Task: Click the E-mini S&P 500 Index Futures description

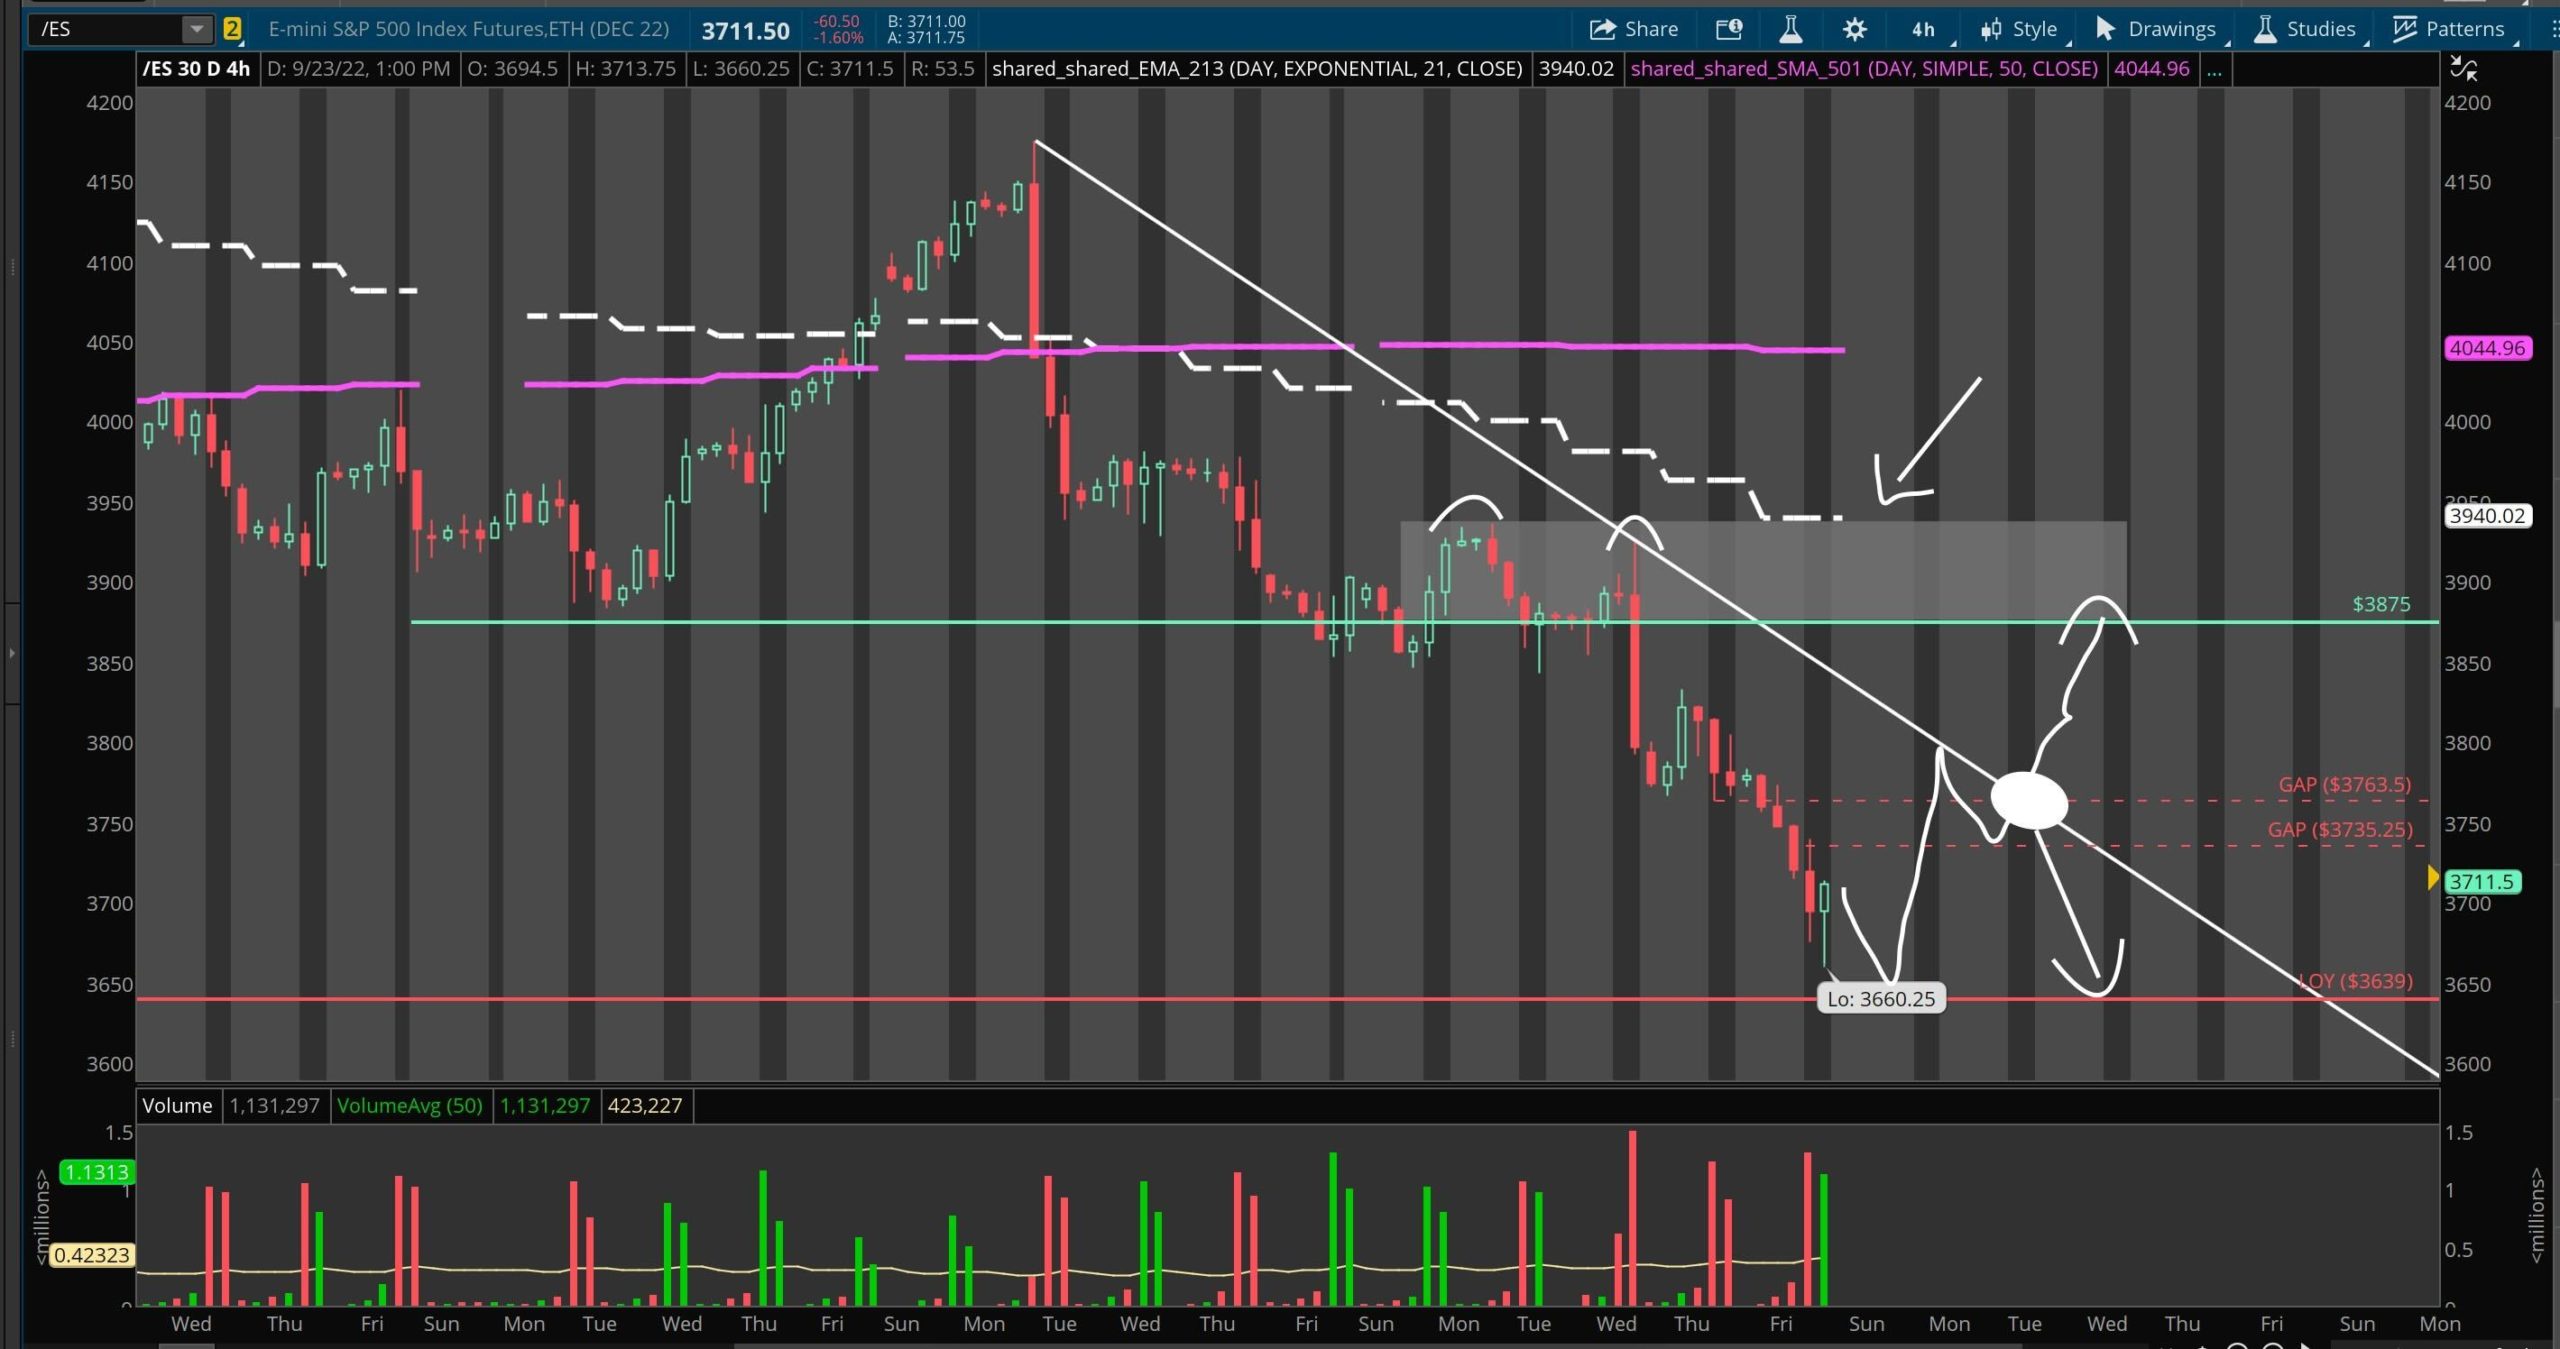Action: point(469,29)
